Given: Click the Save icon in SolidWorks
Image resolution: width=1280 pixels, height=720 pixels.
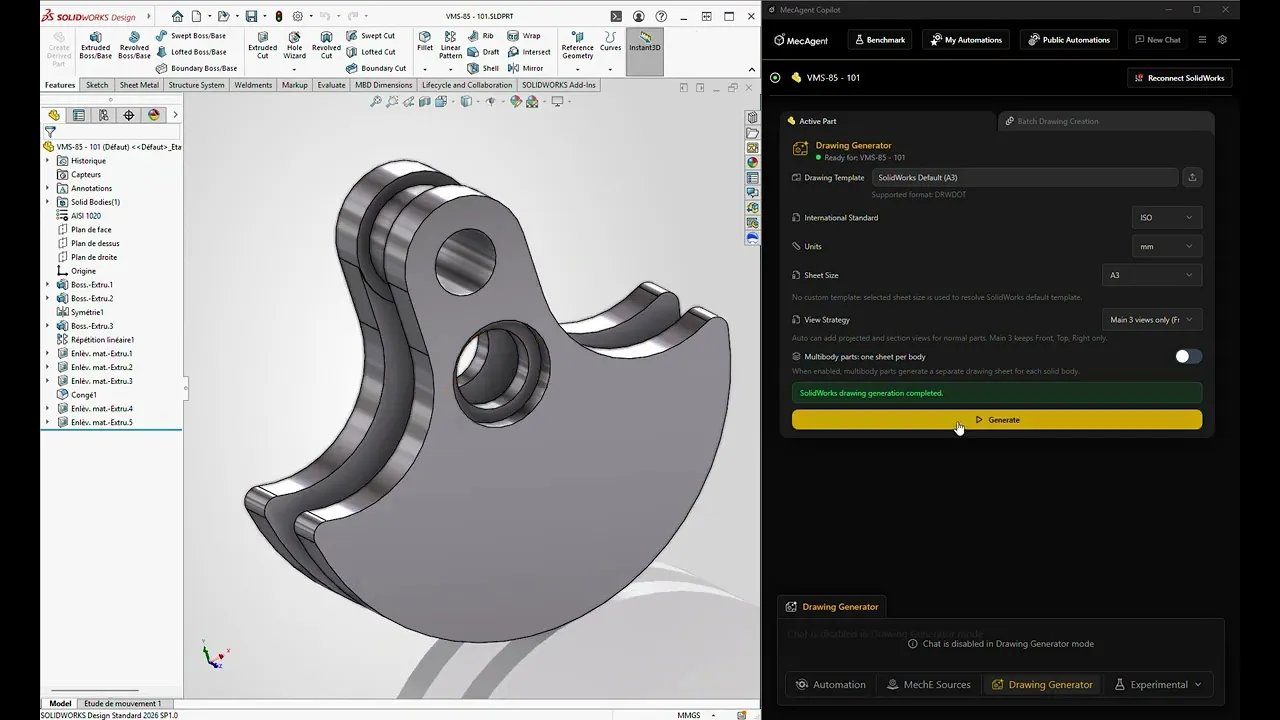Looking at the screenshot, I should [251, 16].
